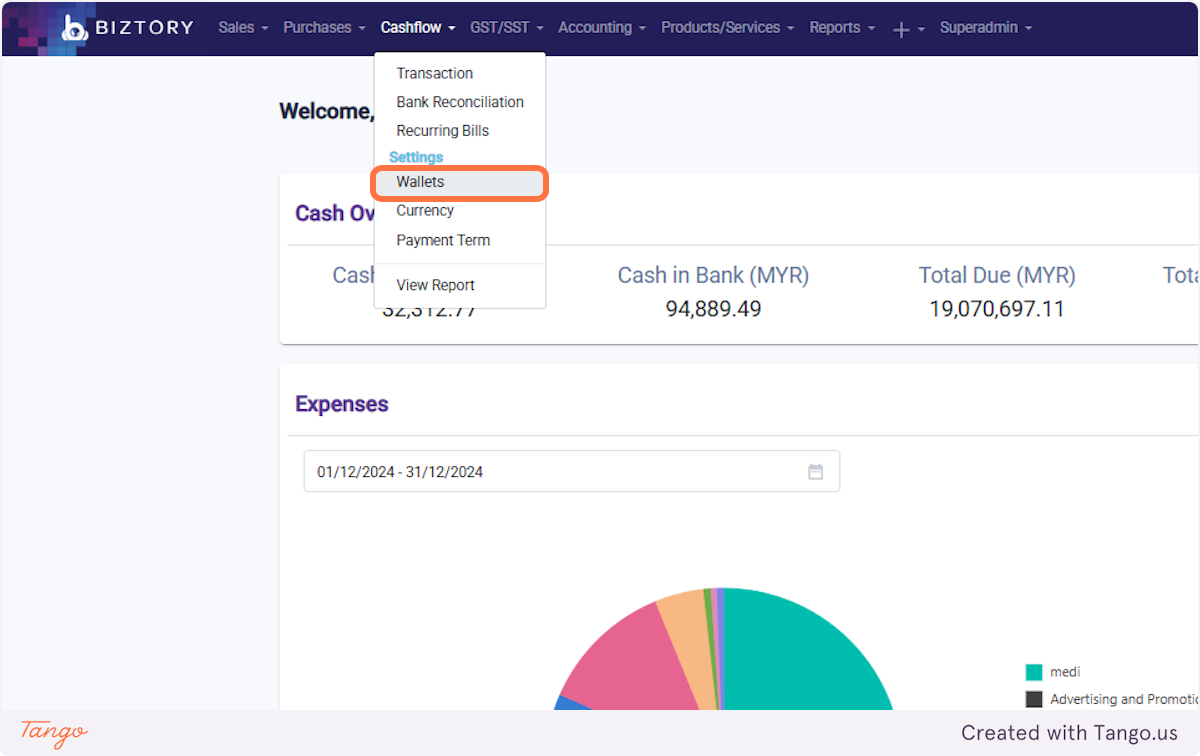Open Payment Term settings
The width and height of the screenshot is (1200, 756).
point(460,240)
